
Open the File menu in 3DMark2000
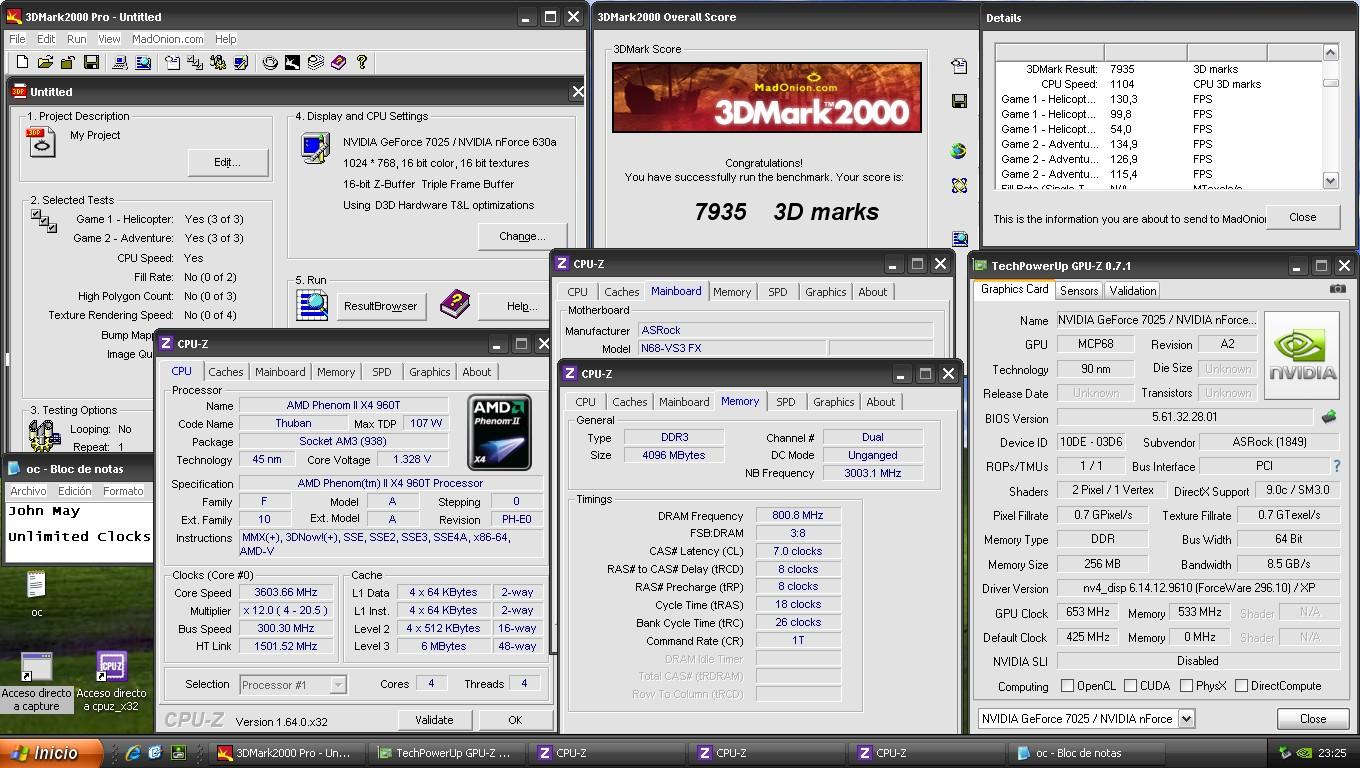tap(17, 39)
